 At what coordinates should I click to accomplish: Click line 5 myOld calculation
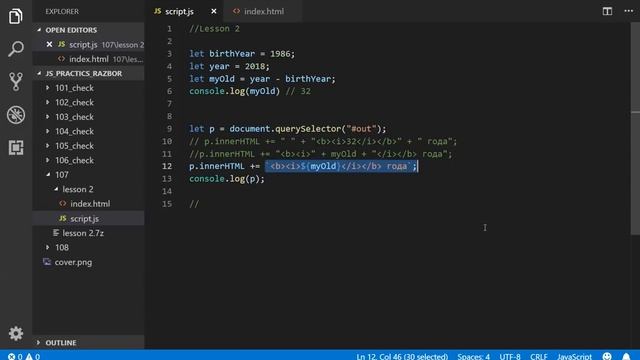coord(262,79)
